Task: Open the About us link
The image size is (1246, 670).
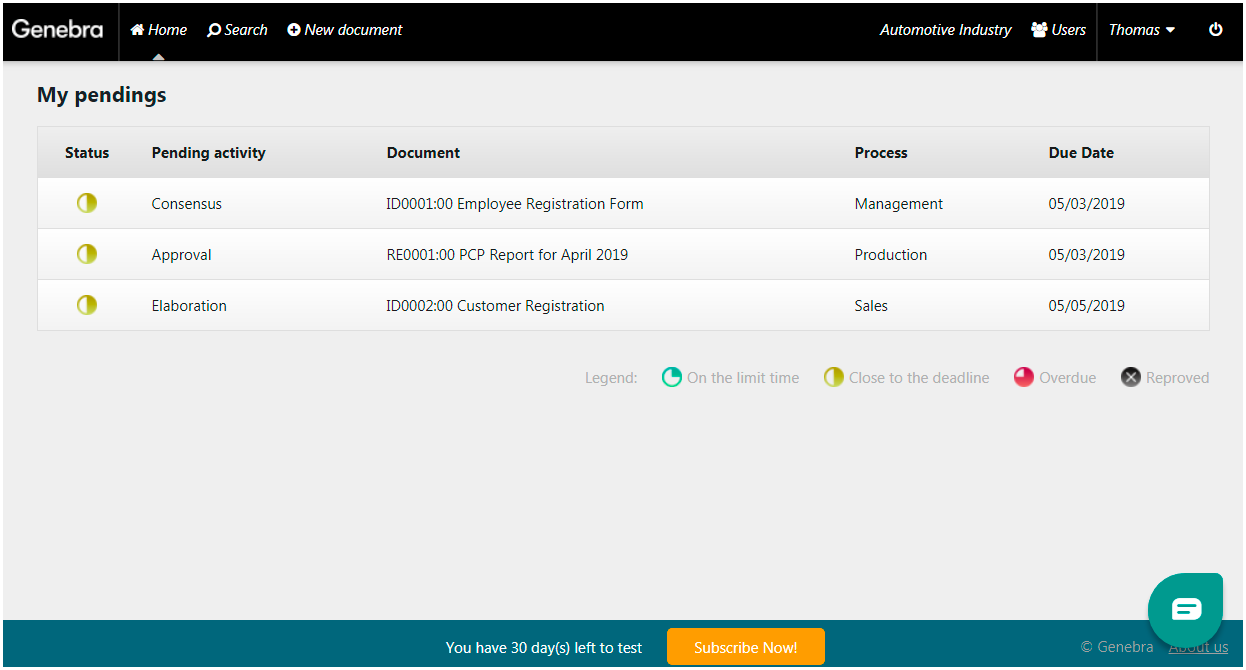Action: pyautogui.click(x=1198, y=647)
